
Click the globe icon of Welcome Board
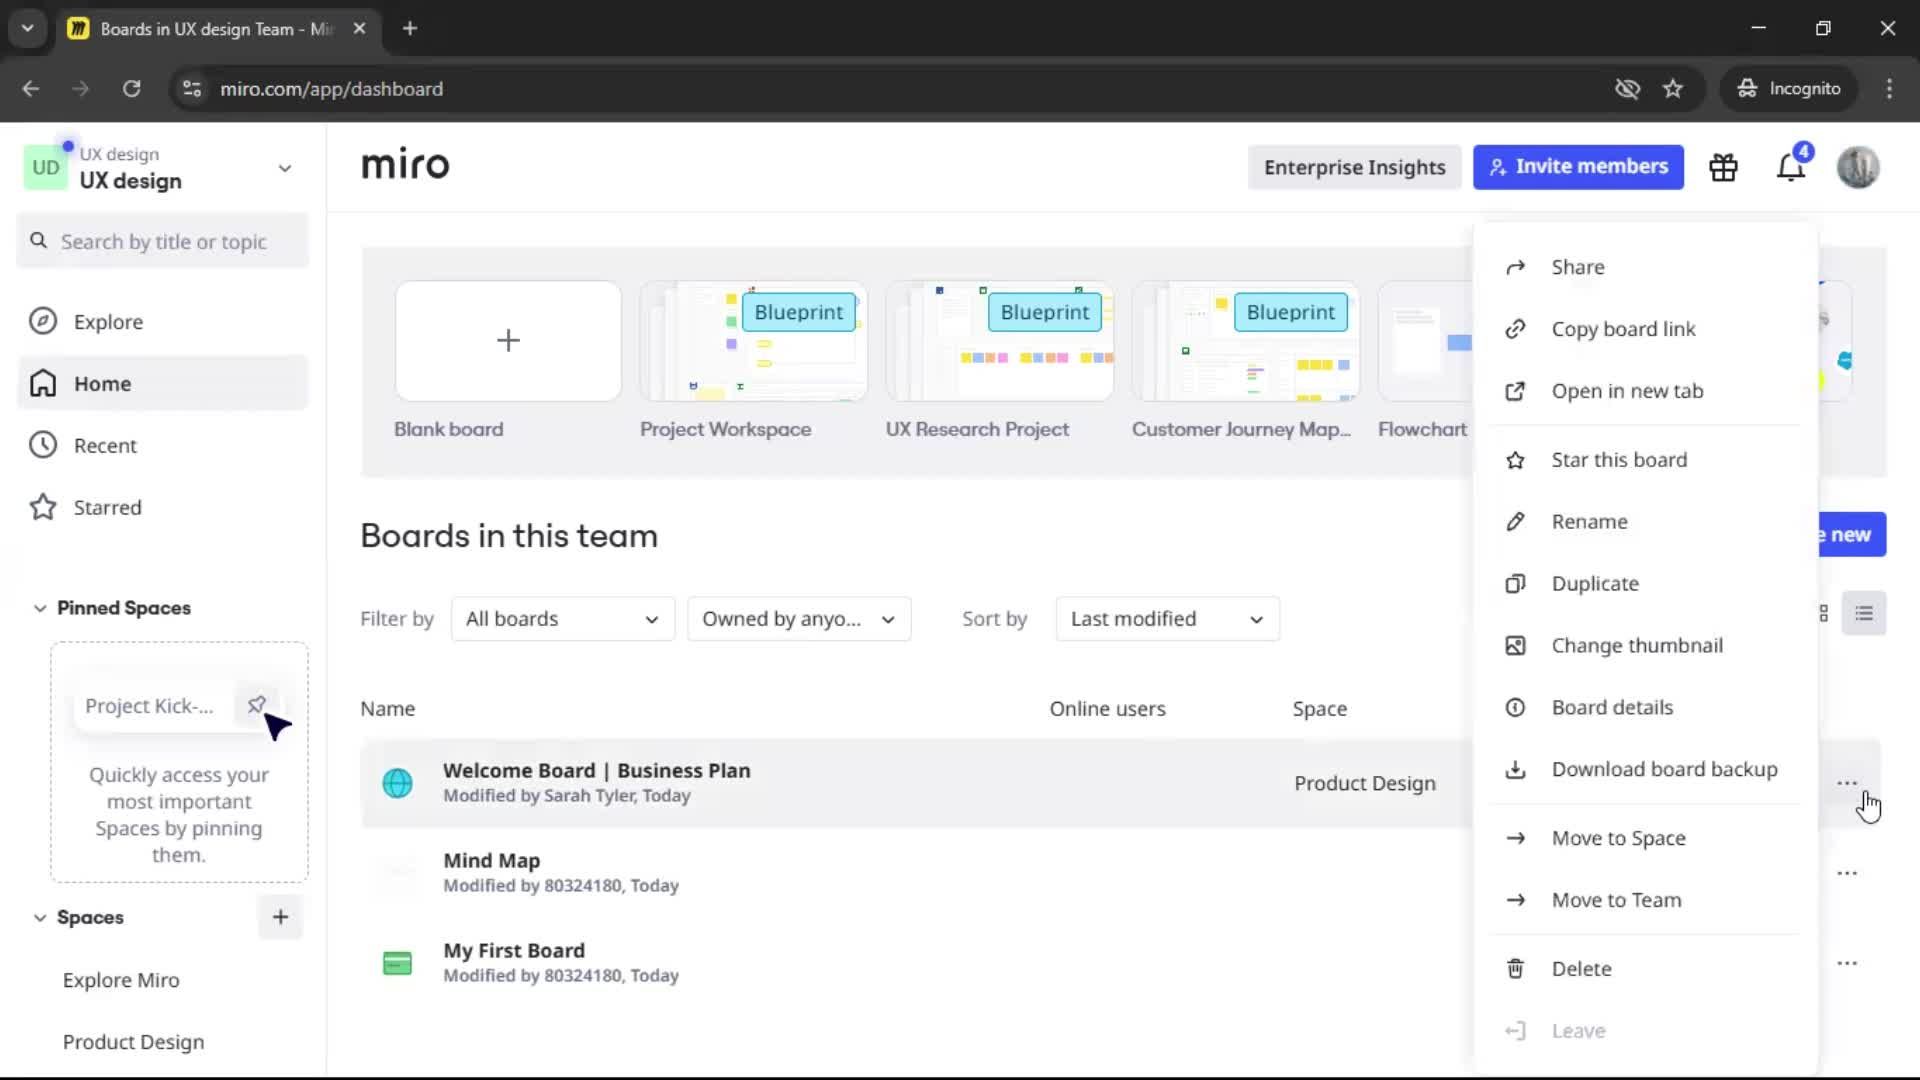(x=397, y=783)
